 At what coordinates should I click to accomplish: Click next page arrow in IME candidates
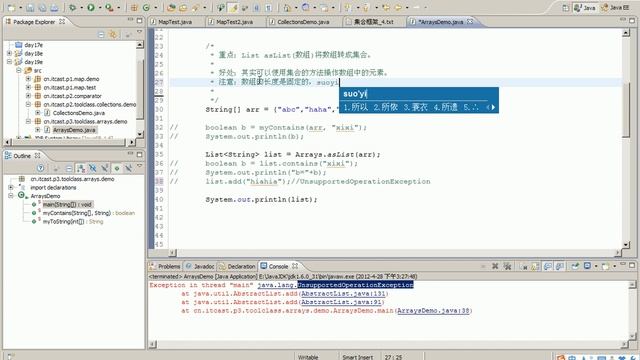(493, 107)
